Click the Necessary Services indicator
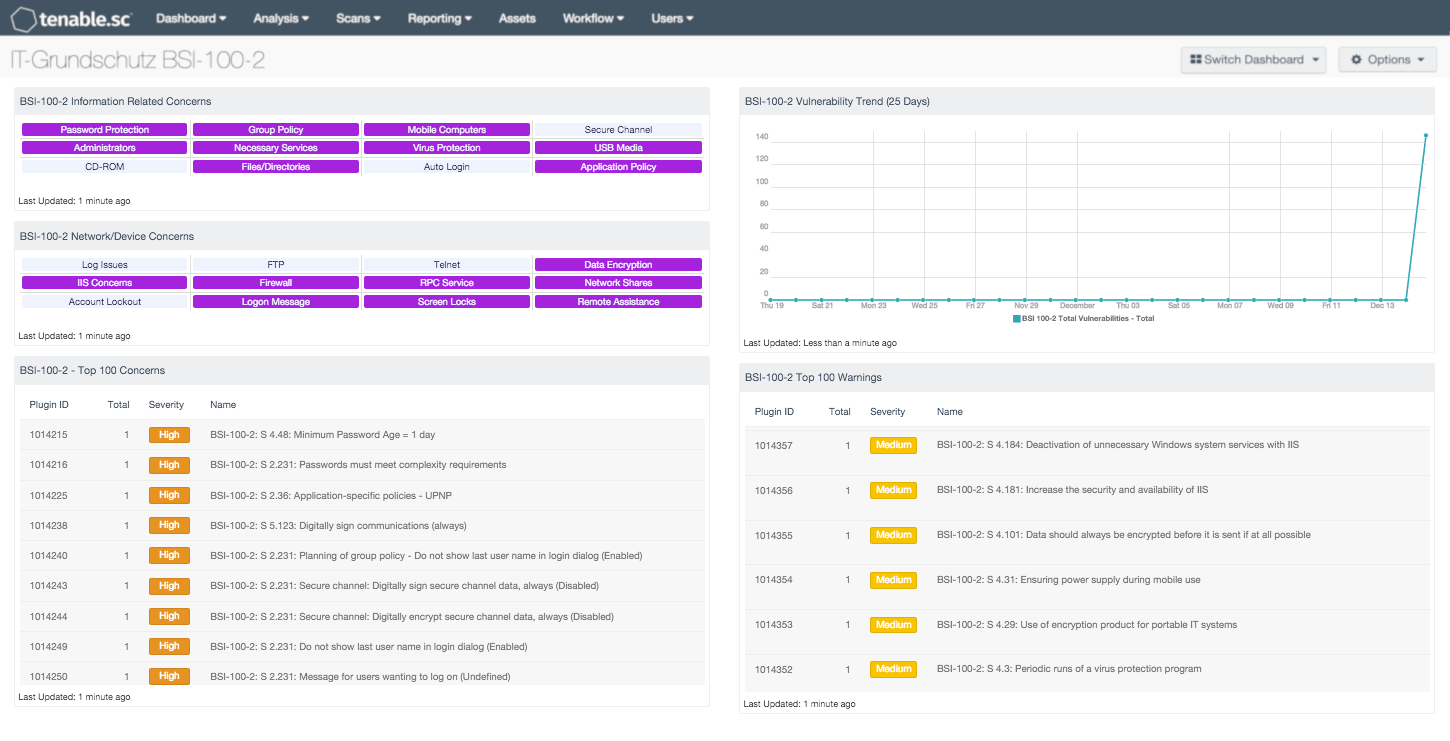 (x=276, y=148)
